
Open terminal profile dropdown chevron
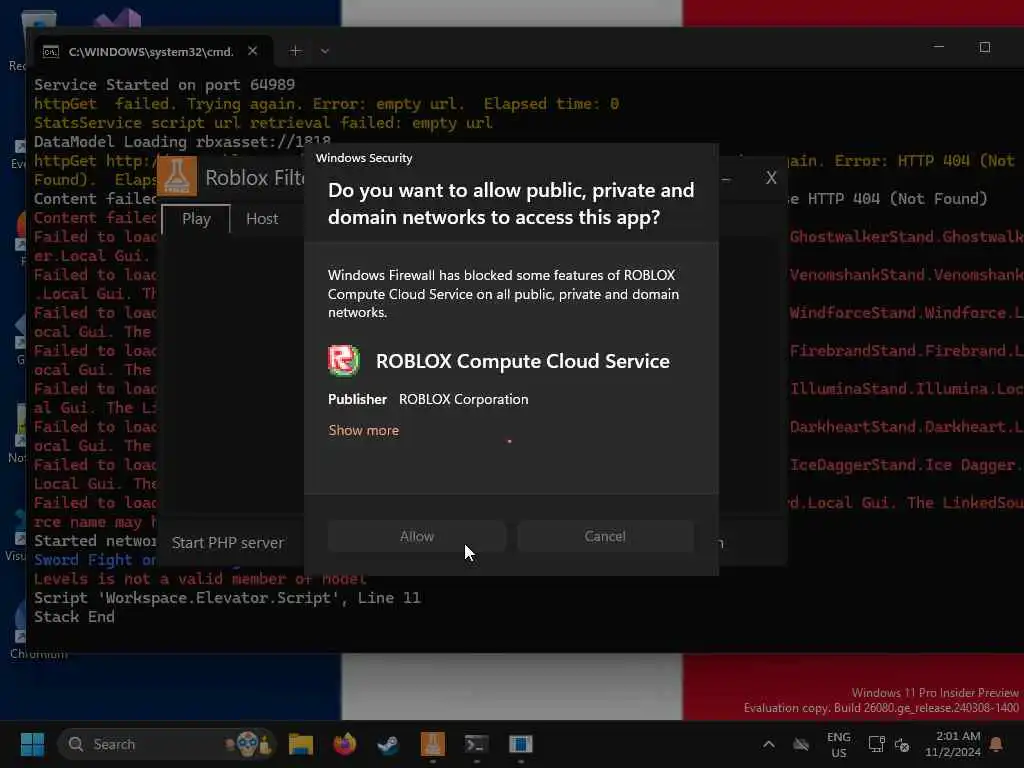pos(325,51)
